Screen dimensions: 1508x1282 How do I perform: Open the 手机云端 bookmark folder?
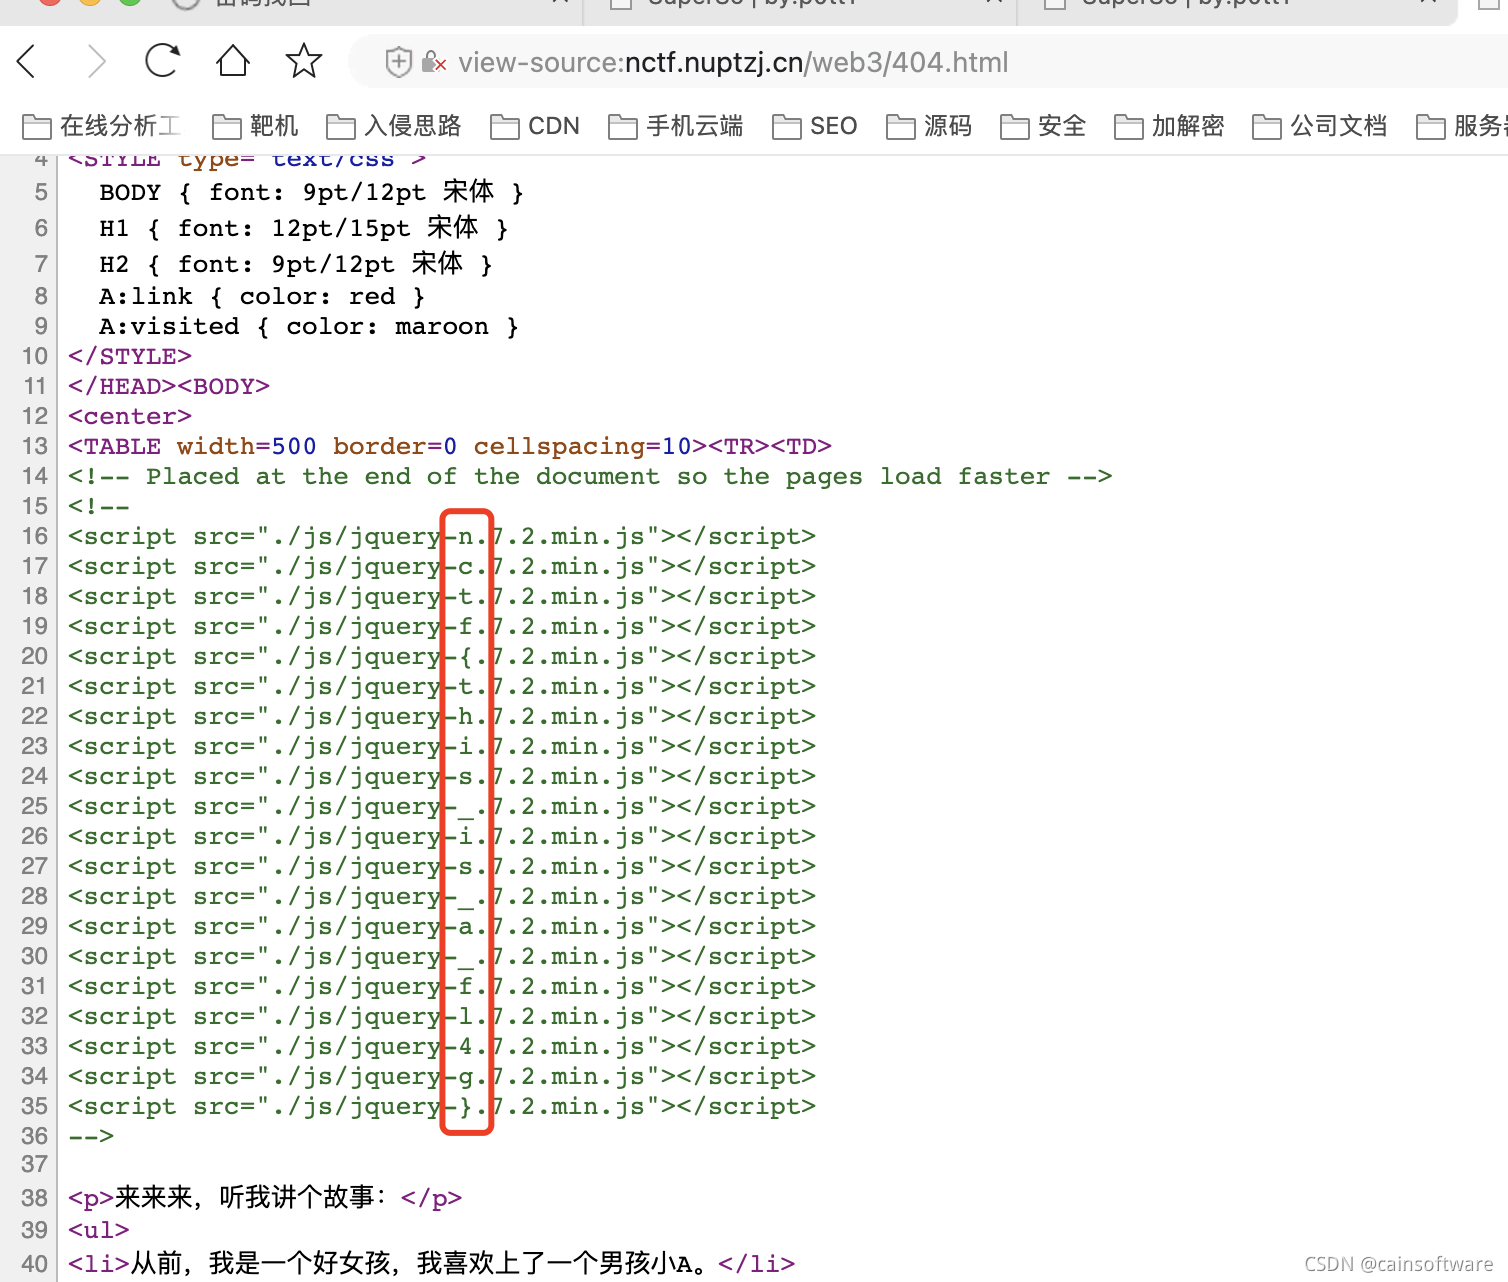coord(676,126)
